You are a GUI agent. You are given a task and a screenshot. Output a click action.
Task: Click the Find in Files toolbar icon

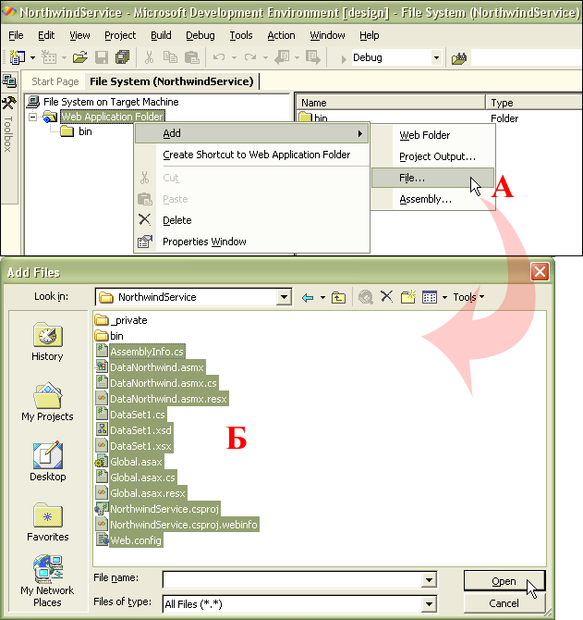[x=459, y=59]
